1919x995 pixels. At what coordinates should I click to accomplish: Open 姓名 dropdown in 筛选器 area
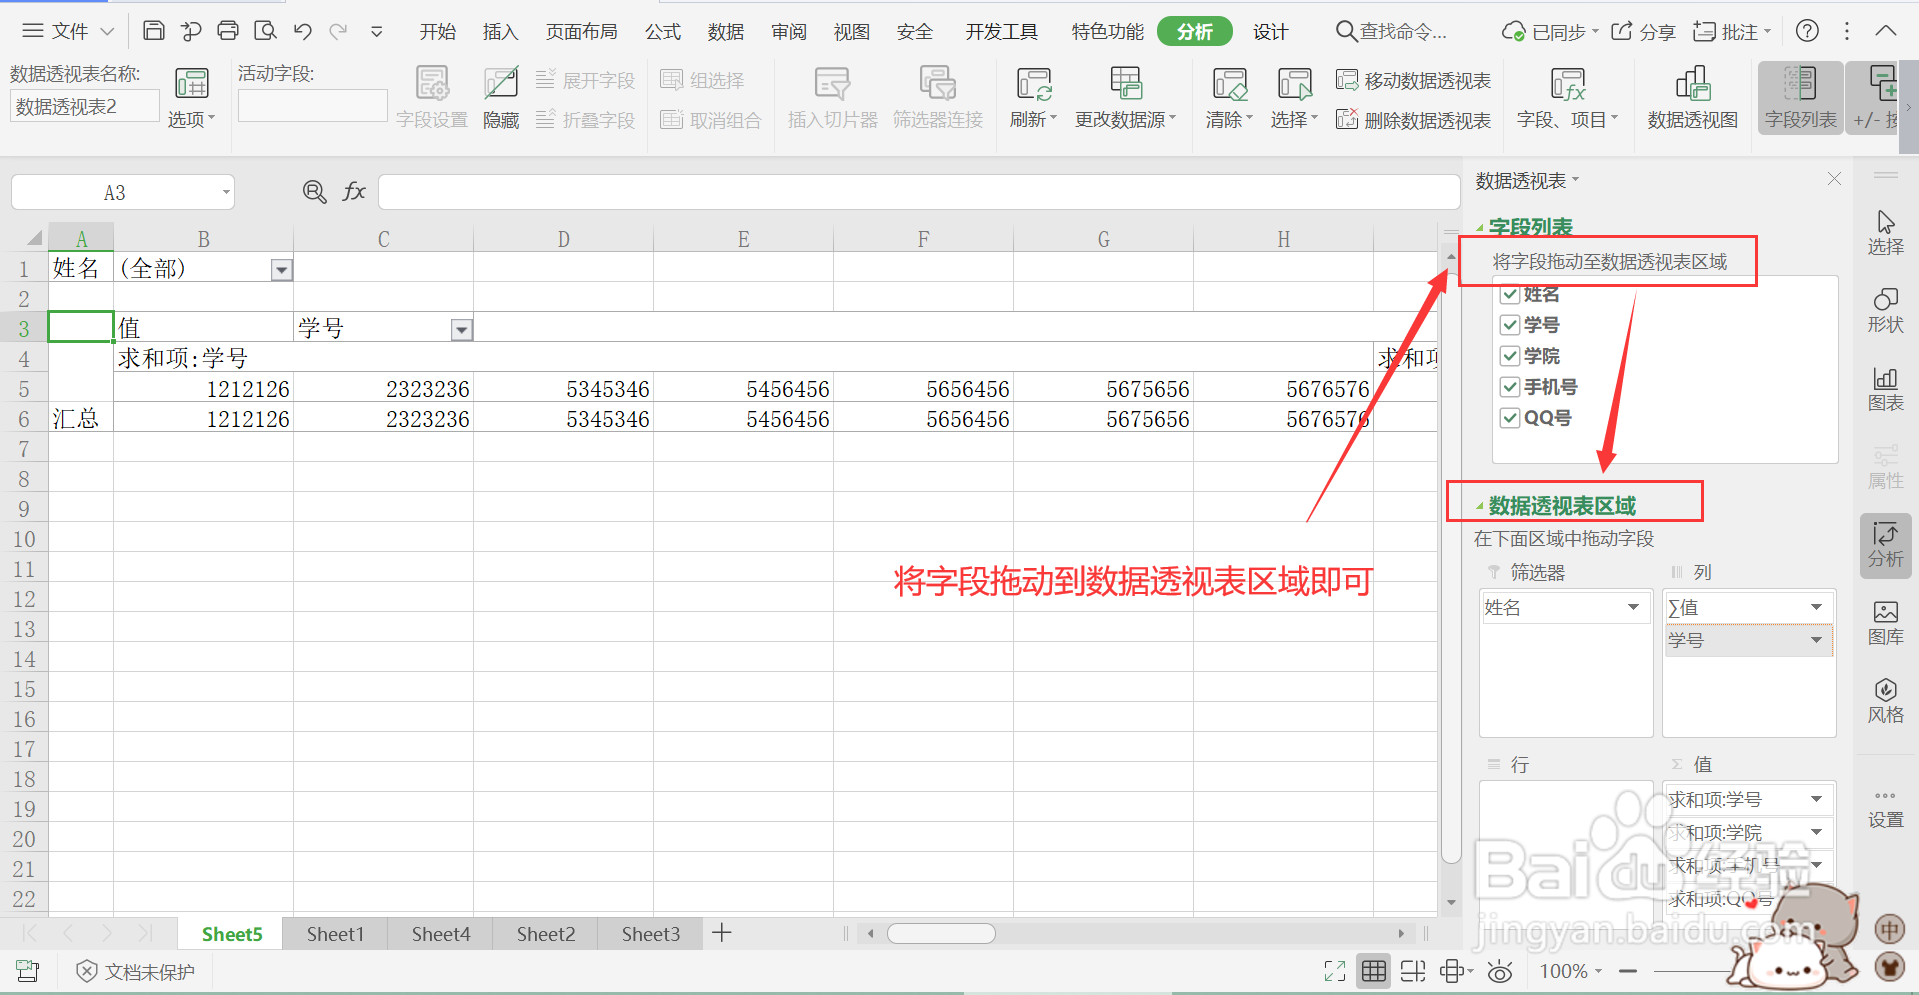tap(1633, 607)
